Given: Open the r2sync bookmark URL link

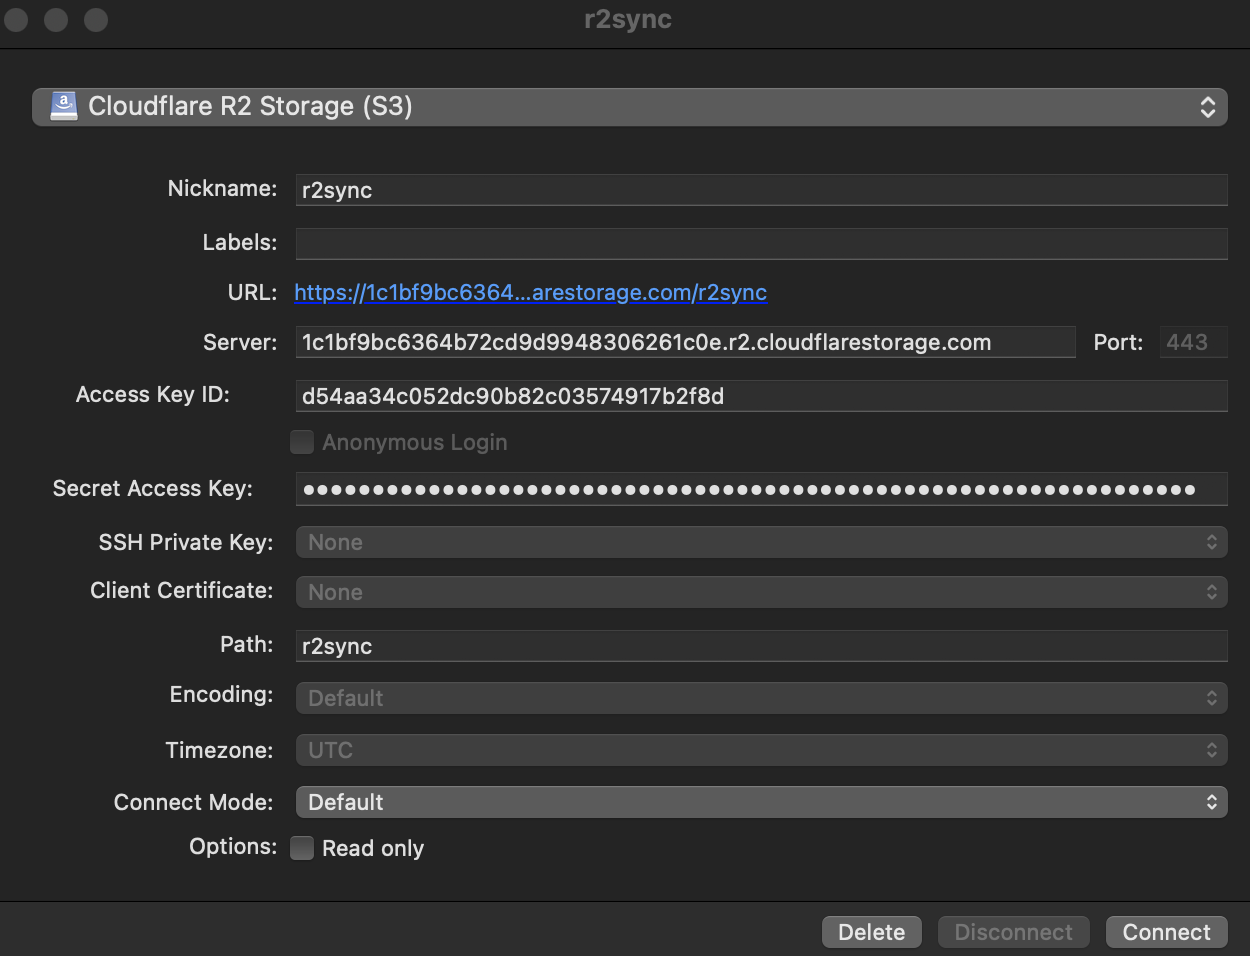Looking at the screenshot, I should 530,292.
